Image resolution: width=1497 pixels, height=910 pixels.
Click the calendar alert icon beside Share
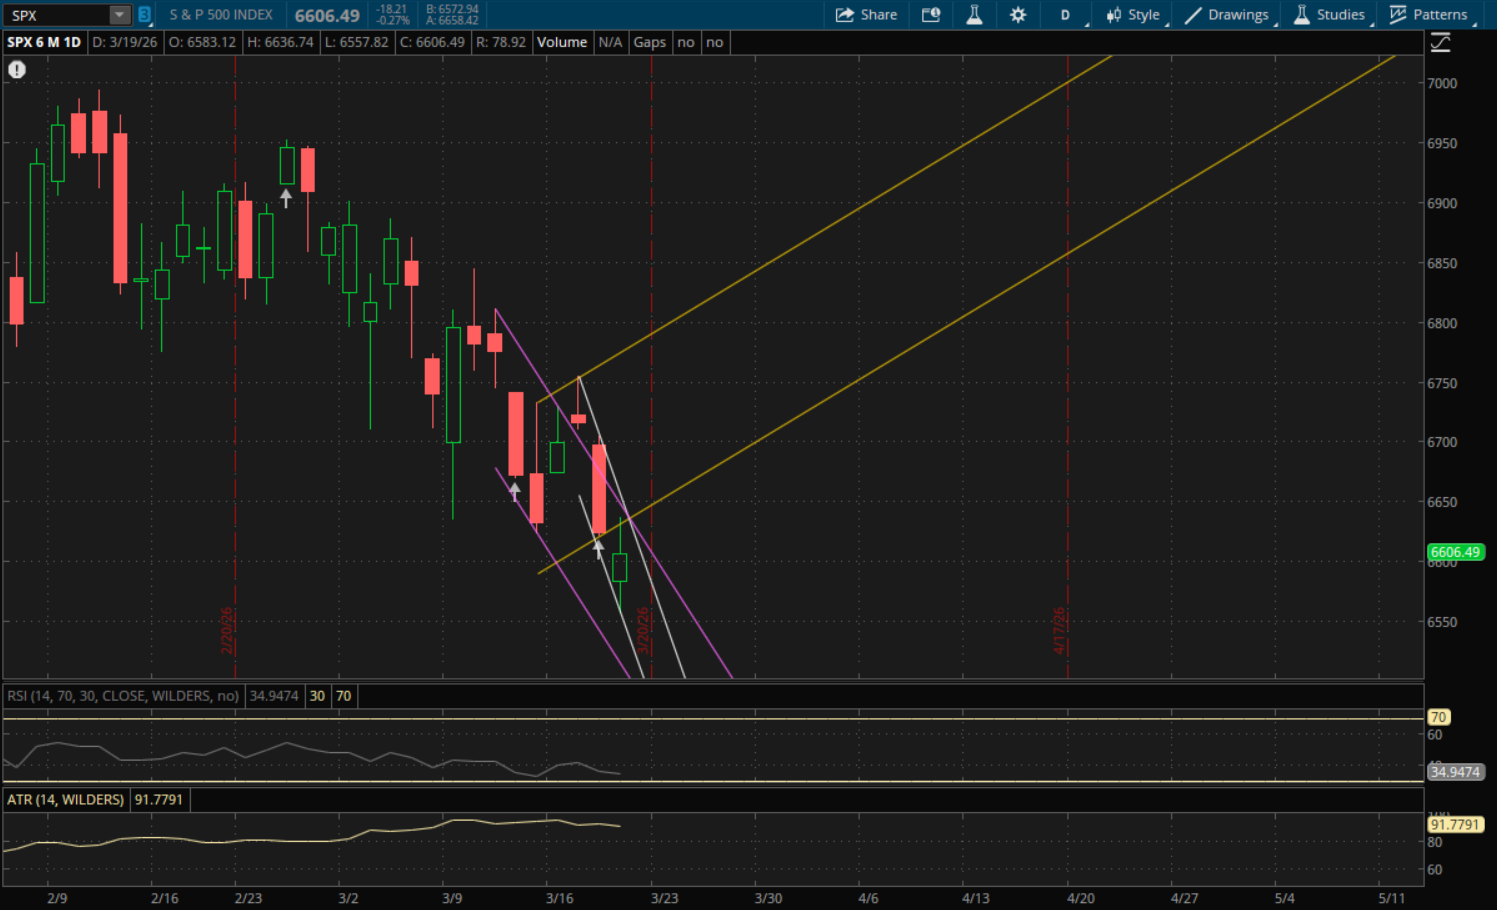(931, 15)
